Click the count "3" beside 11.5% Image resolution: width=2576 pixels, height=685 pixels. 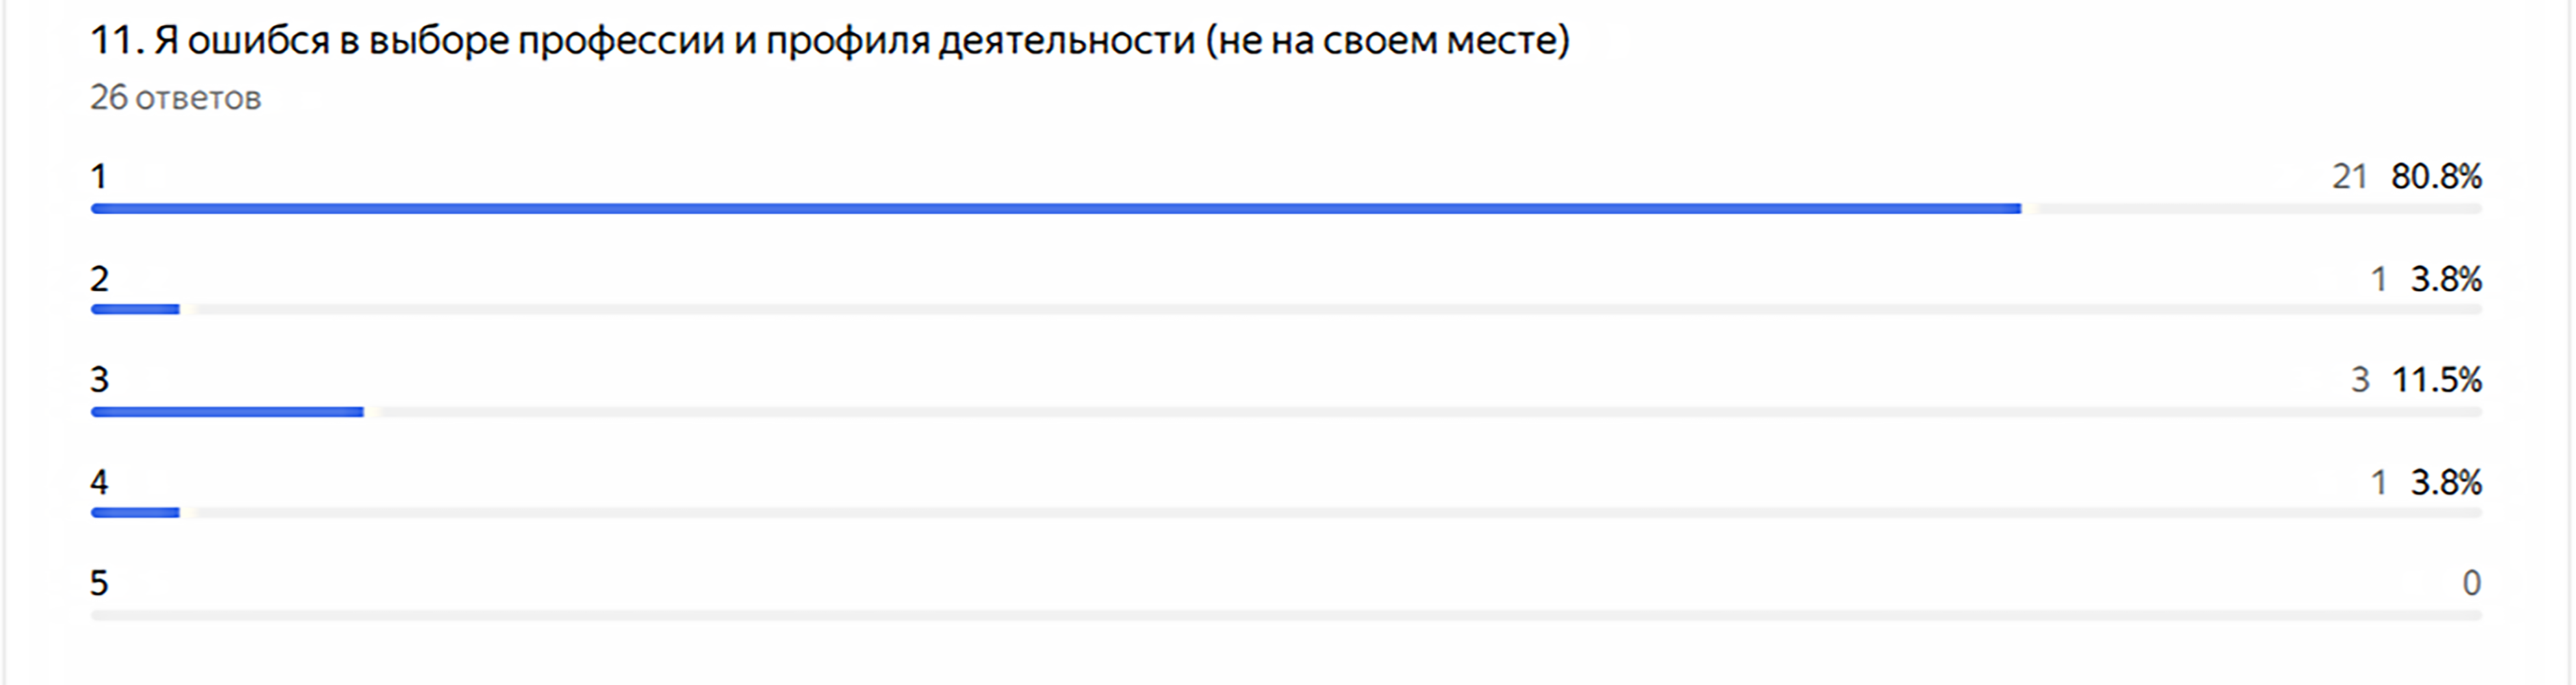pyautogui.click(x=2360, y=380)
